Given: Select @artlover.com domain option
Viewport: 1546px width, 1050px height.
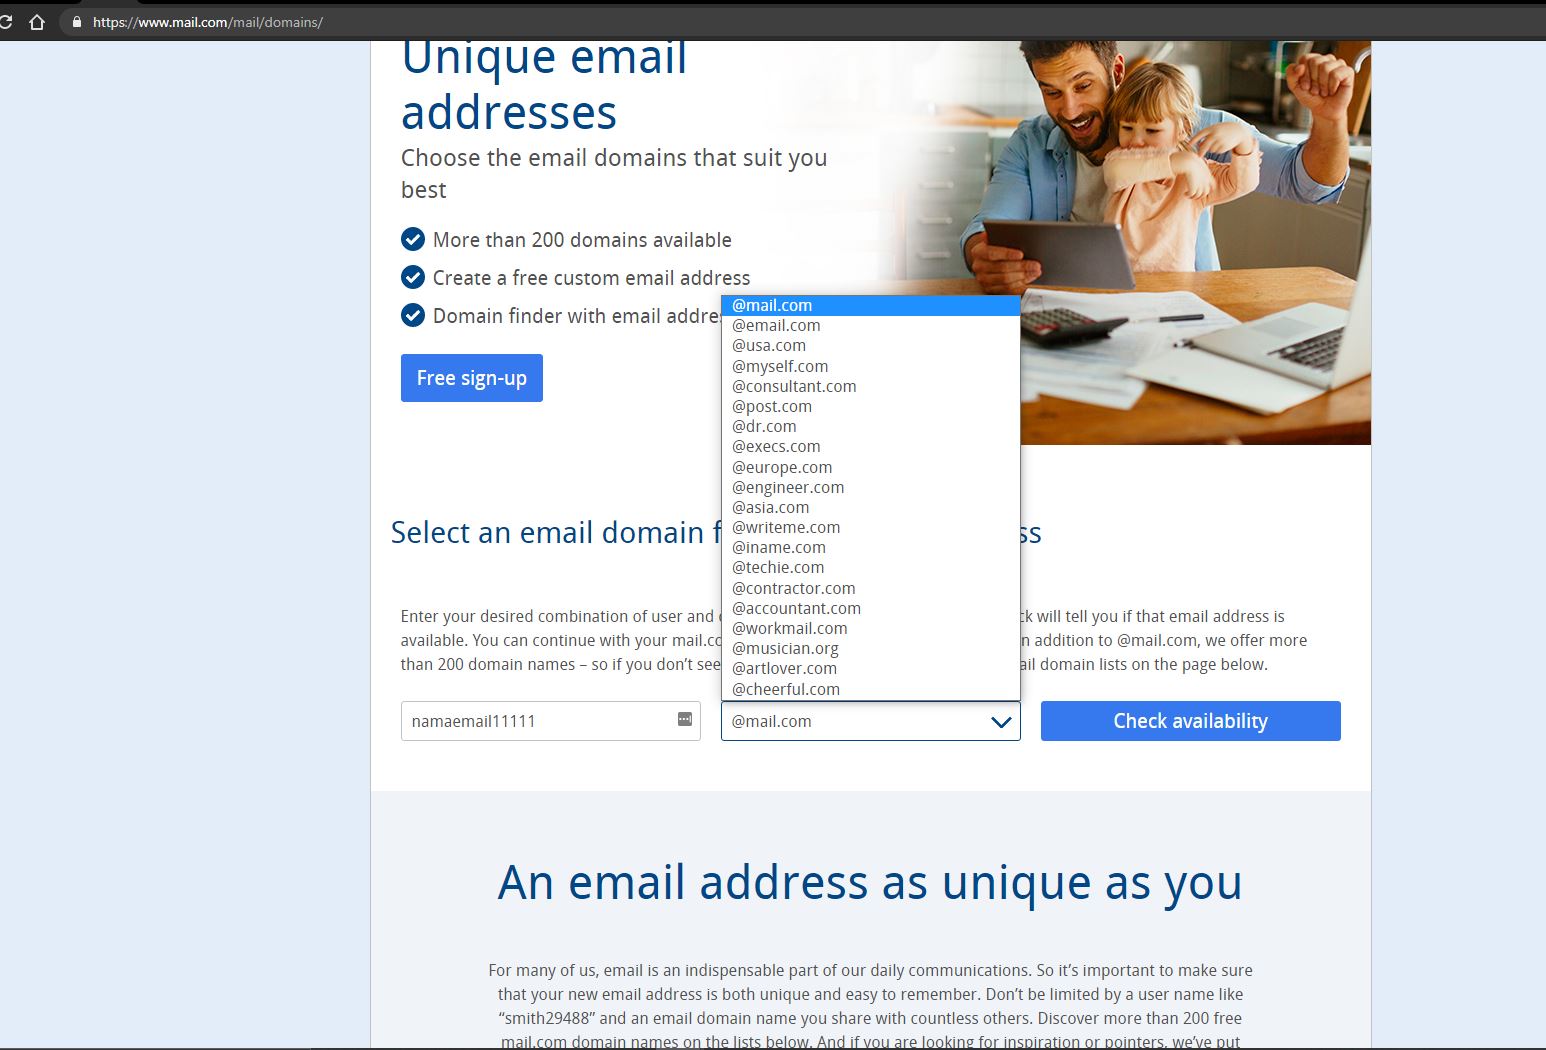Looking at the screenshot, I should 870,668.
